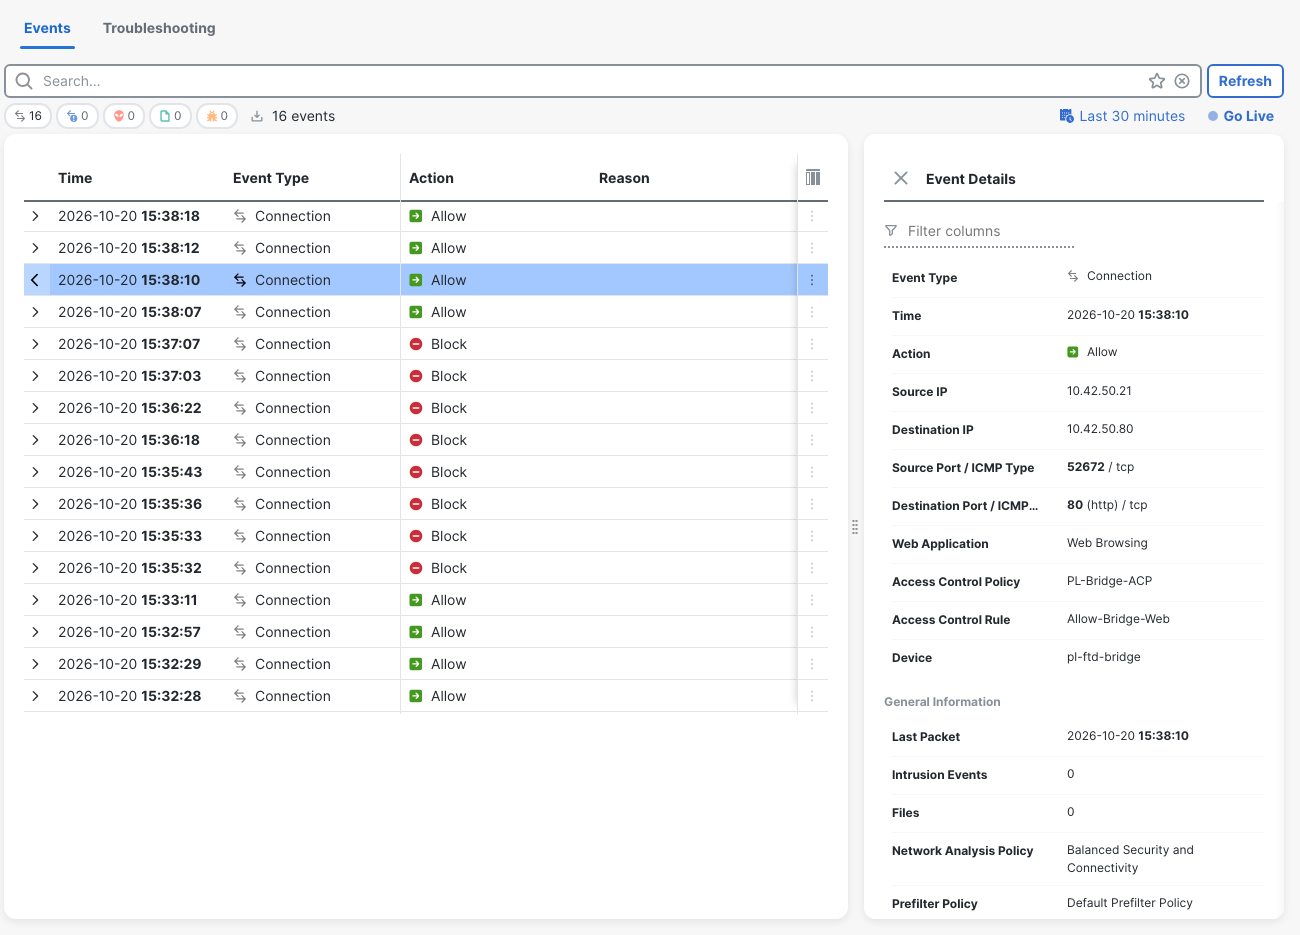Click Device value pl-ftd-bridge
The height and width of the screenshot is (935, 1300).
[x=1104, y=657]
